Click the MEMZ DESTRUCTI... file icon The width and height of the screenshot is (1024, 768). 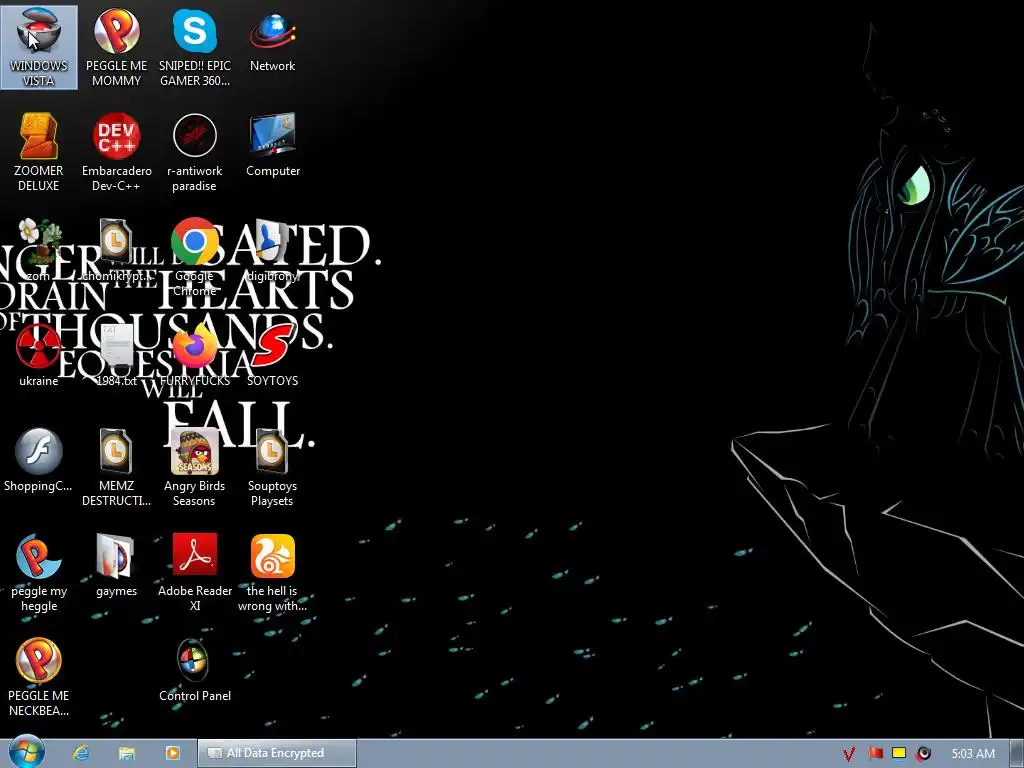point(116,467)
